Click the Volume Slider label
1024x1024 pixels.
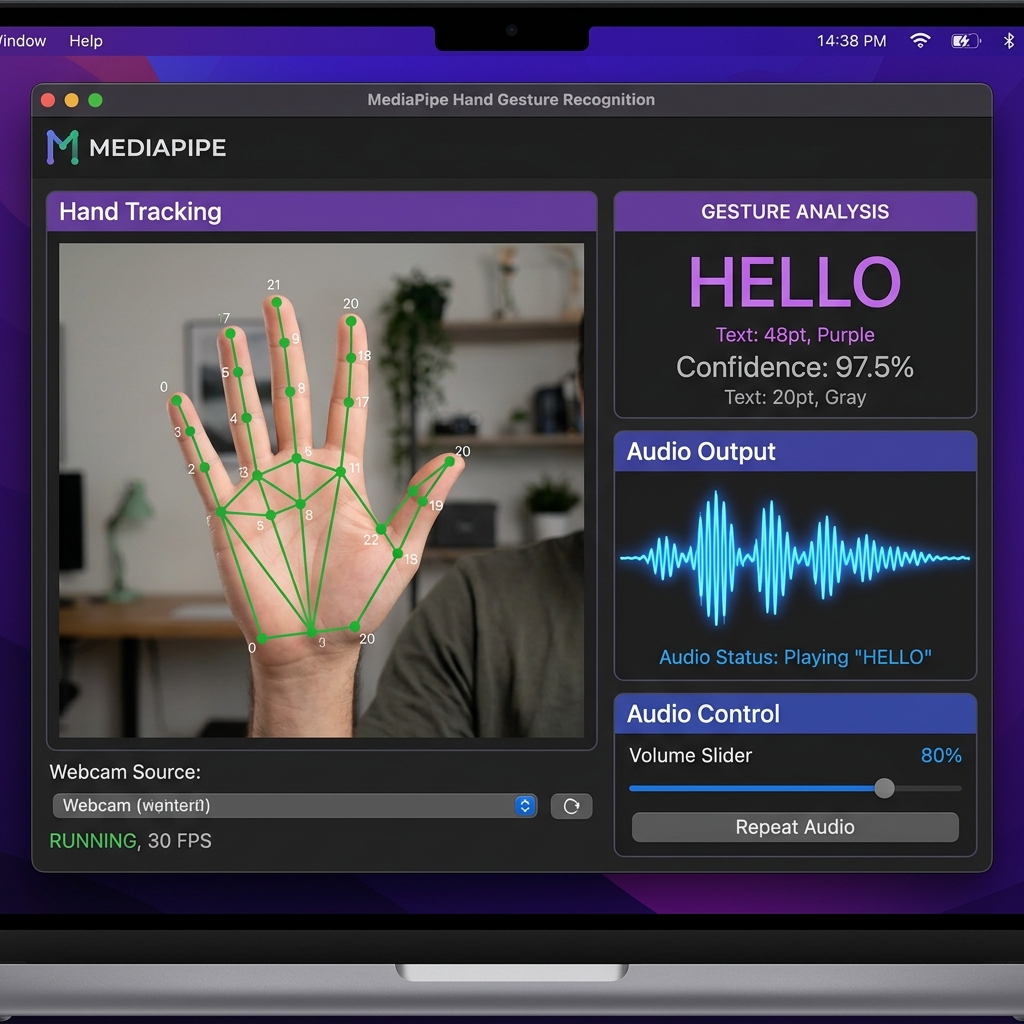690,756
